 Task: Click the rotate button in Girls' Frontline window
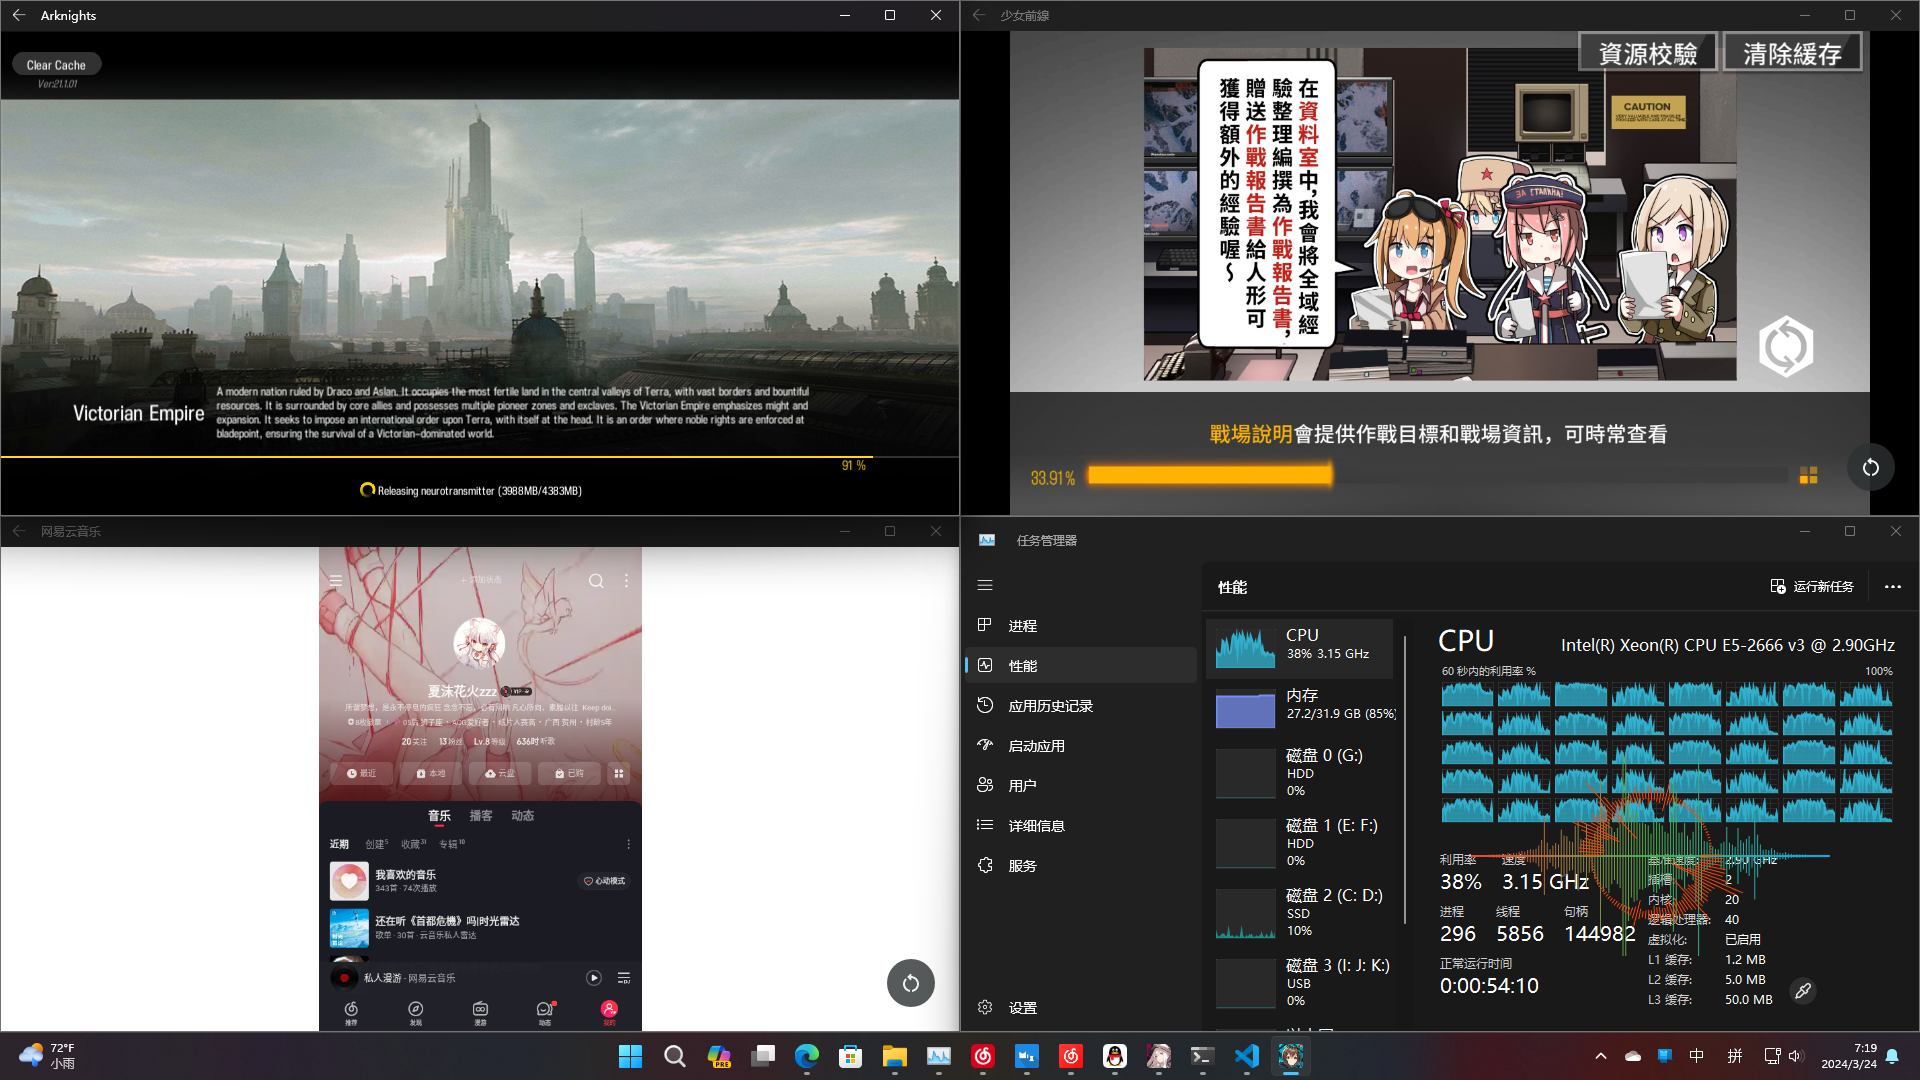pos(1870,467)
